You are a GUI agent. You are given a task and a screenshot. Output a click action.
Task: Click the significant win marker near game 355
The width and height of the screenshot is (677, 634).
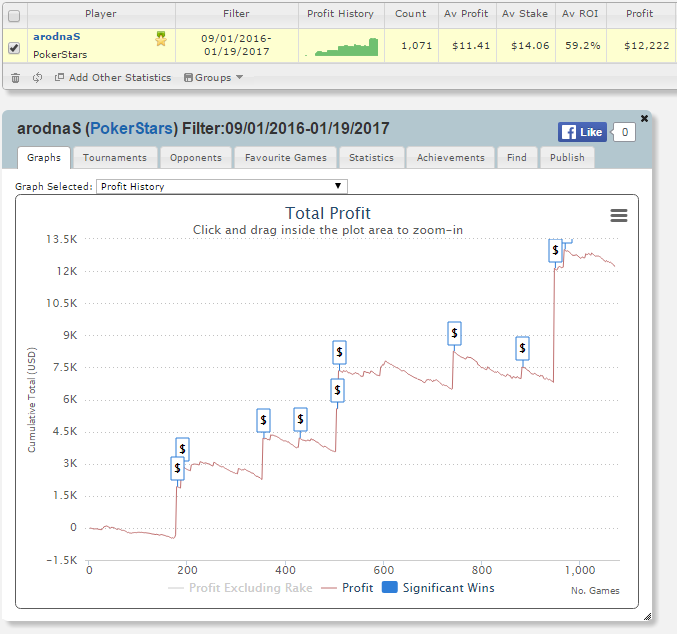[x=263, y=420]
